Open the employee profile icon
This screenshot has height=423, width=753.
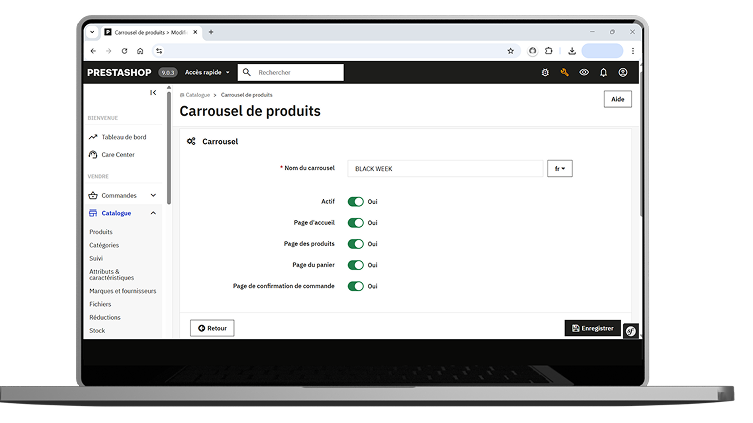pyautogui.click(x=623, y=73)
